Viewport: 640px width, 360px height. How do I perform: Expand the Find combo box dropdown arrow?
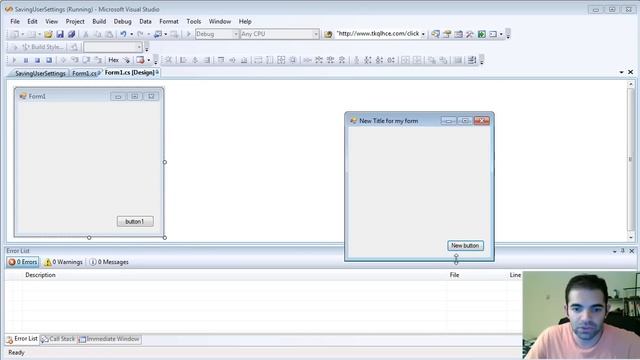[423, 34]
